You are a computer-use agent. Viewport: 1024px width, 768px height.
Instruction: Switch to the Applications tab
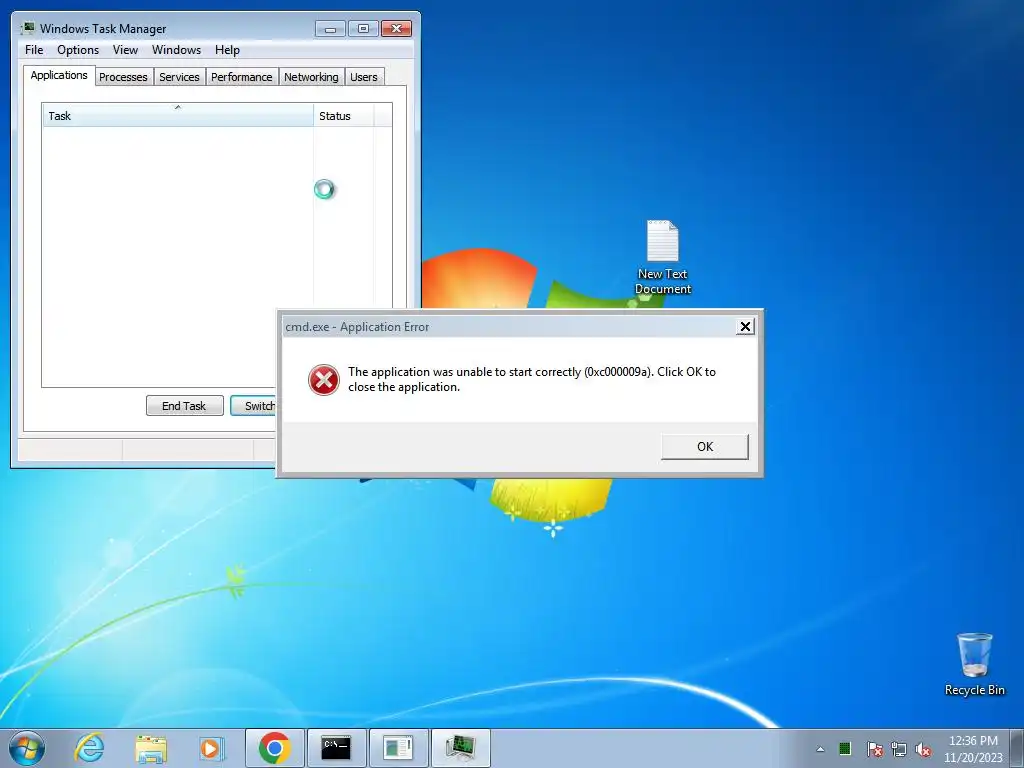point(59,75)
